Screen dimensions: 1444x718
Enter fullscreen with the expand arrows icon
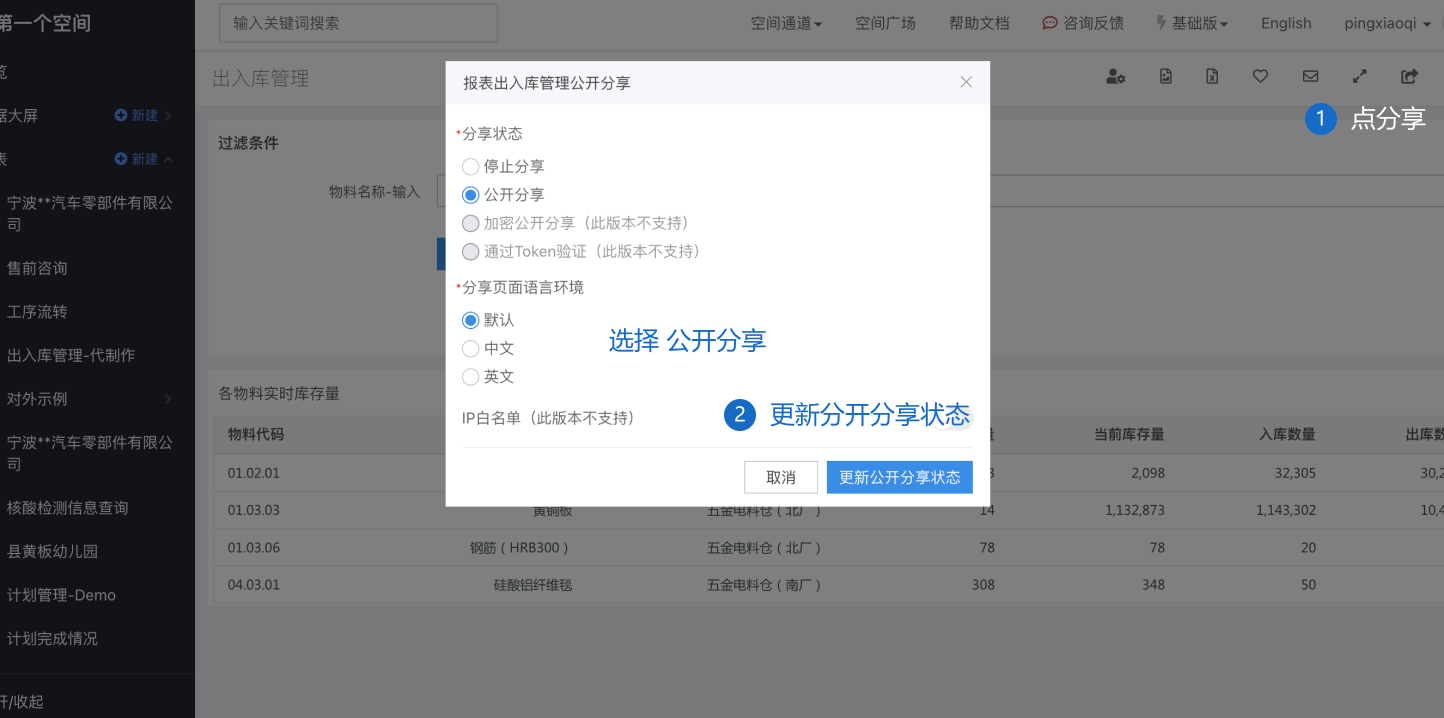[x=1360, y=76]
